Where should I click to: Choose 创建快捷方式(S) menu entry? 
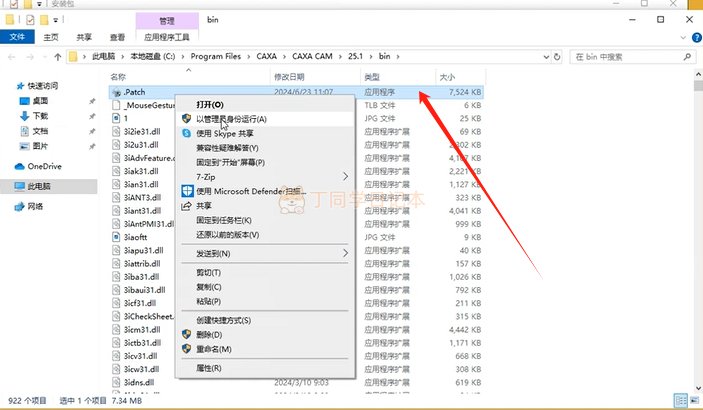coord(265,320)
